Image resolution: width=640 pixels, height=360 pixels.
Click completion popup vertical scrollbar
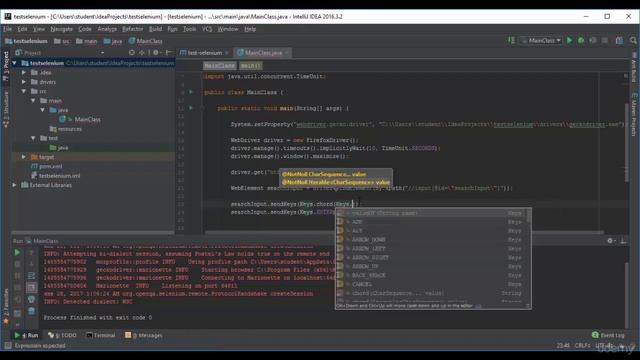click(x=529, y=216)
